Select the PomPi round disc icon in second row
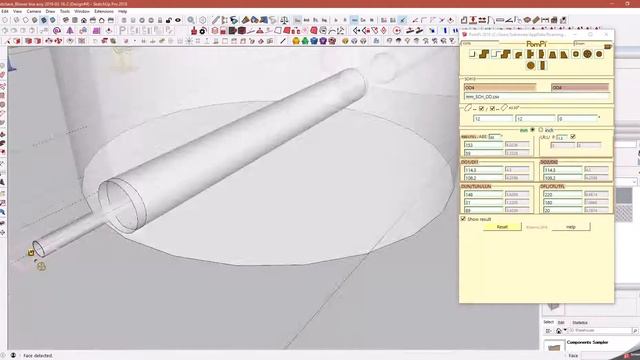Image resolution: width=640 pixels, height=360 pixels. [530, 65]
